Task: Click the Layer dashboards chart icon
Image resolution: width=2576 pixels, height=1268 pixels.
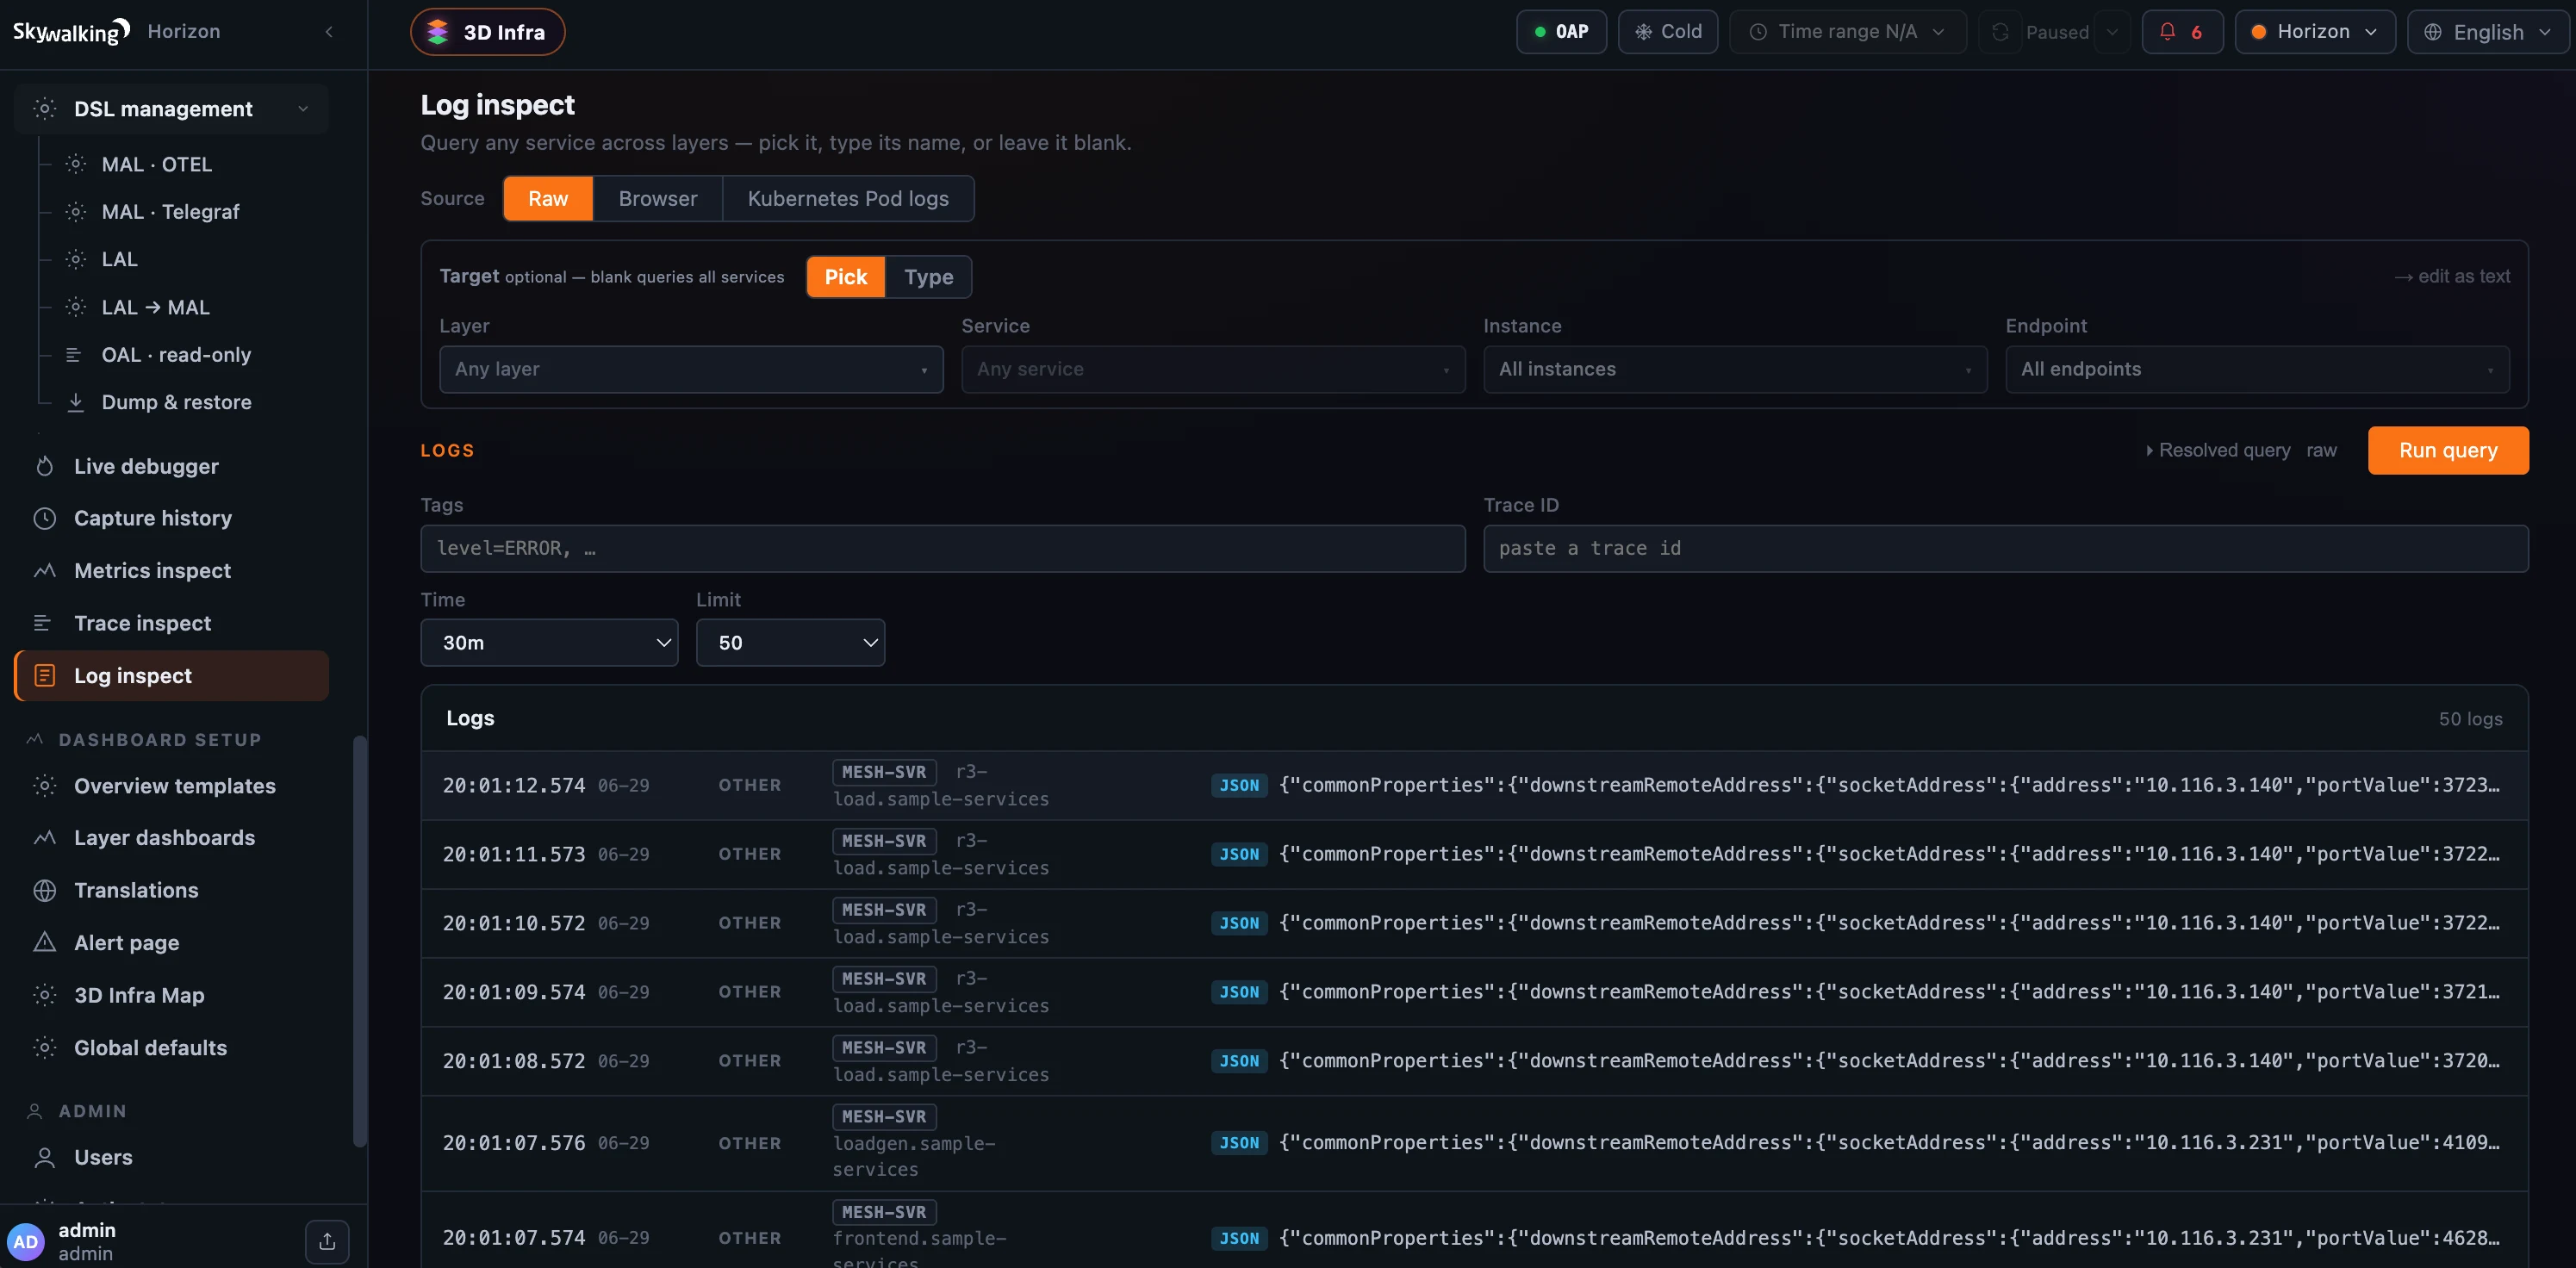Action: [45, 838]
